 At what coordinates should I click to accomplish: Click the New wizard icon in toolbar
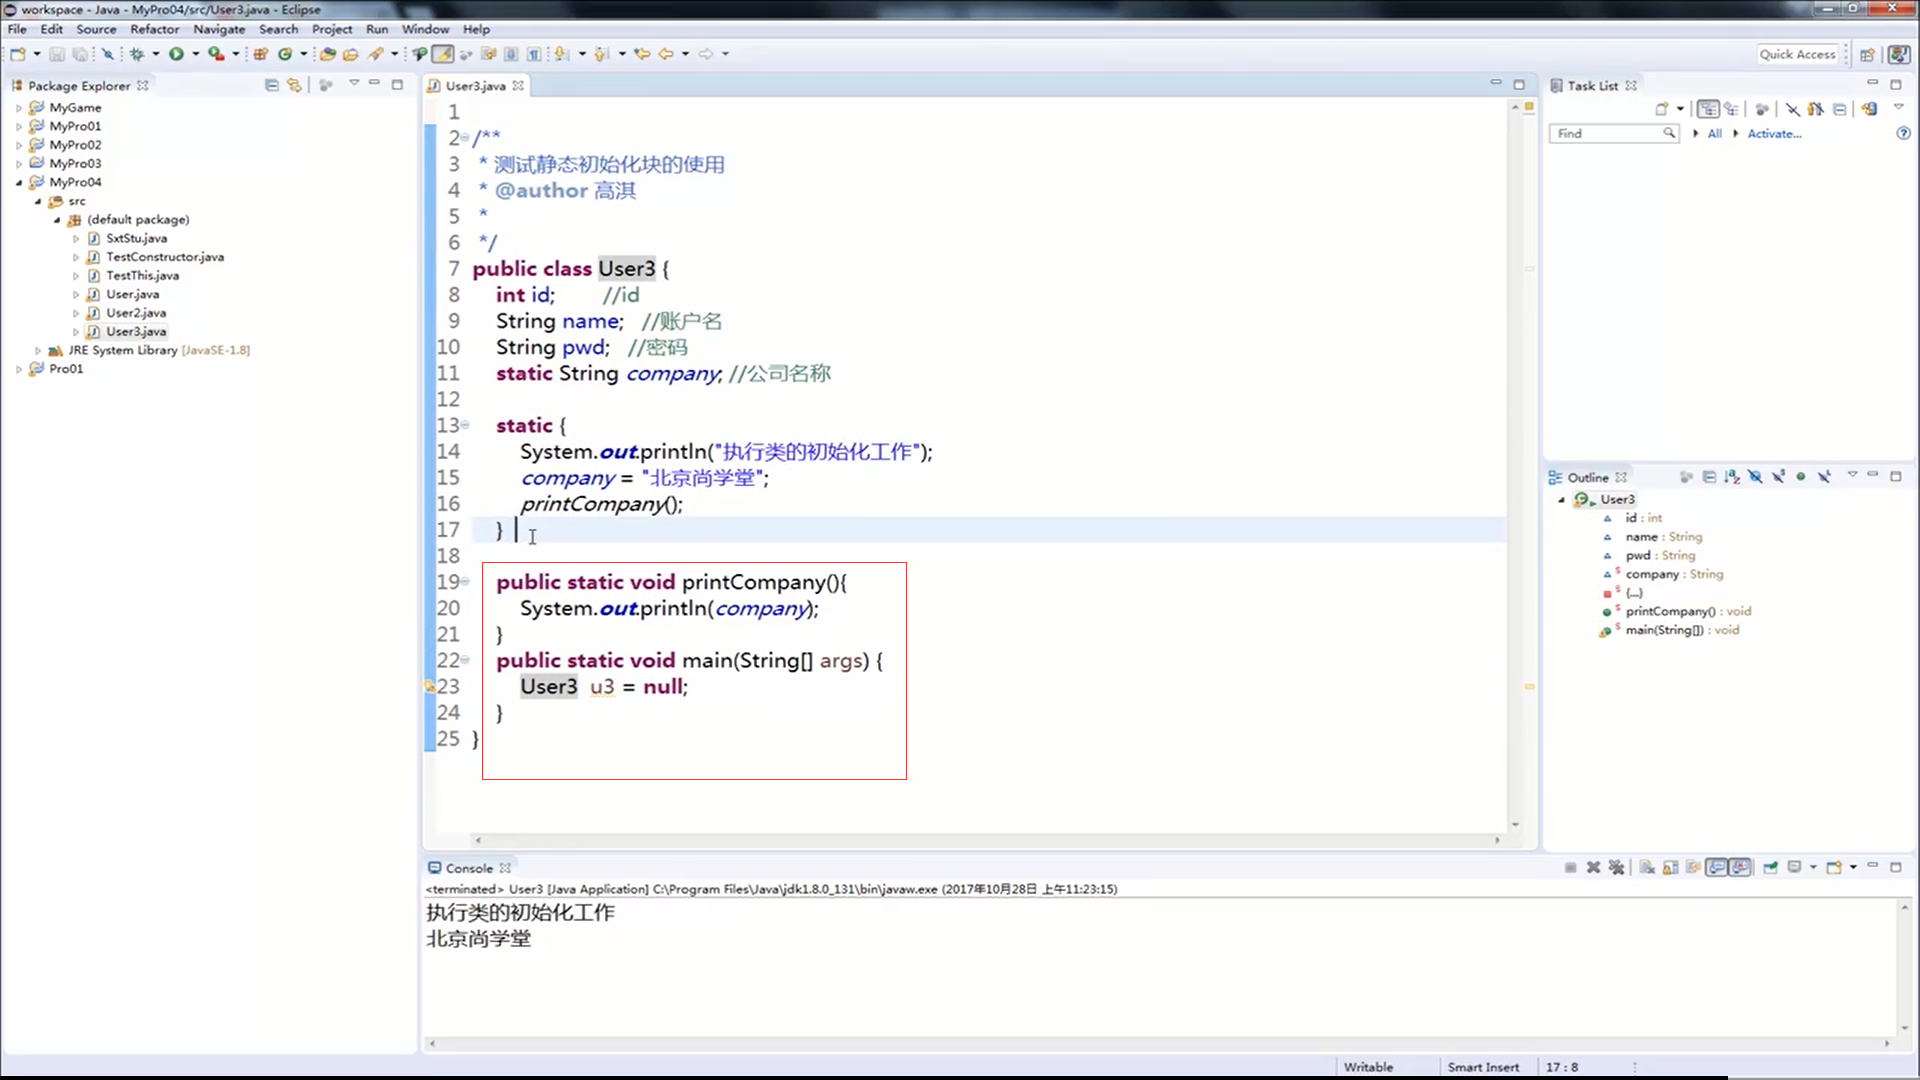[18, 54]
